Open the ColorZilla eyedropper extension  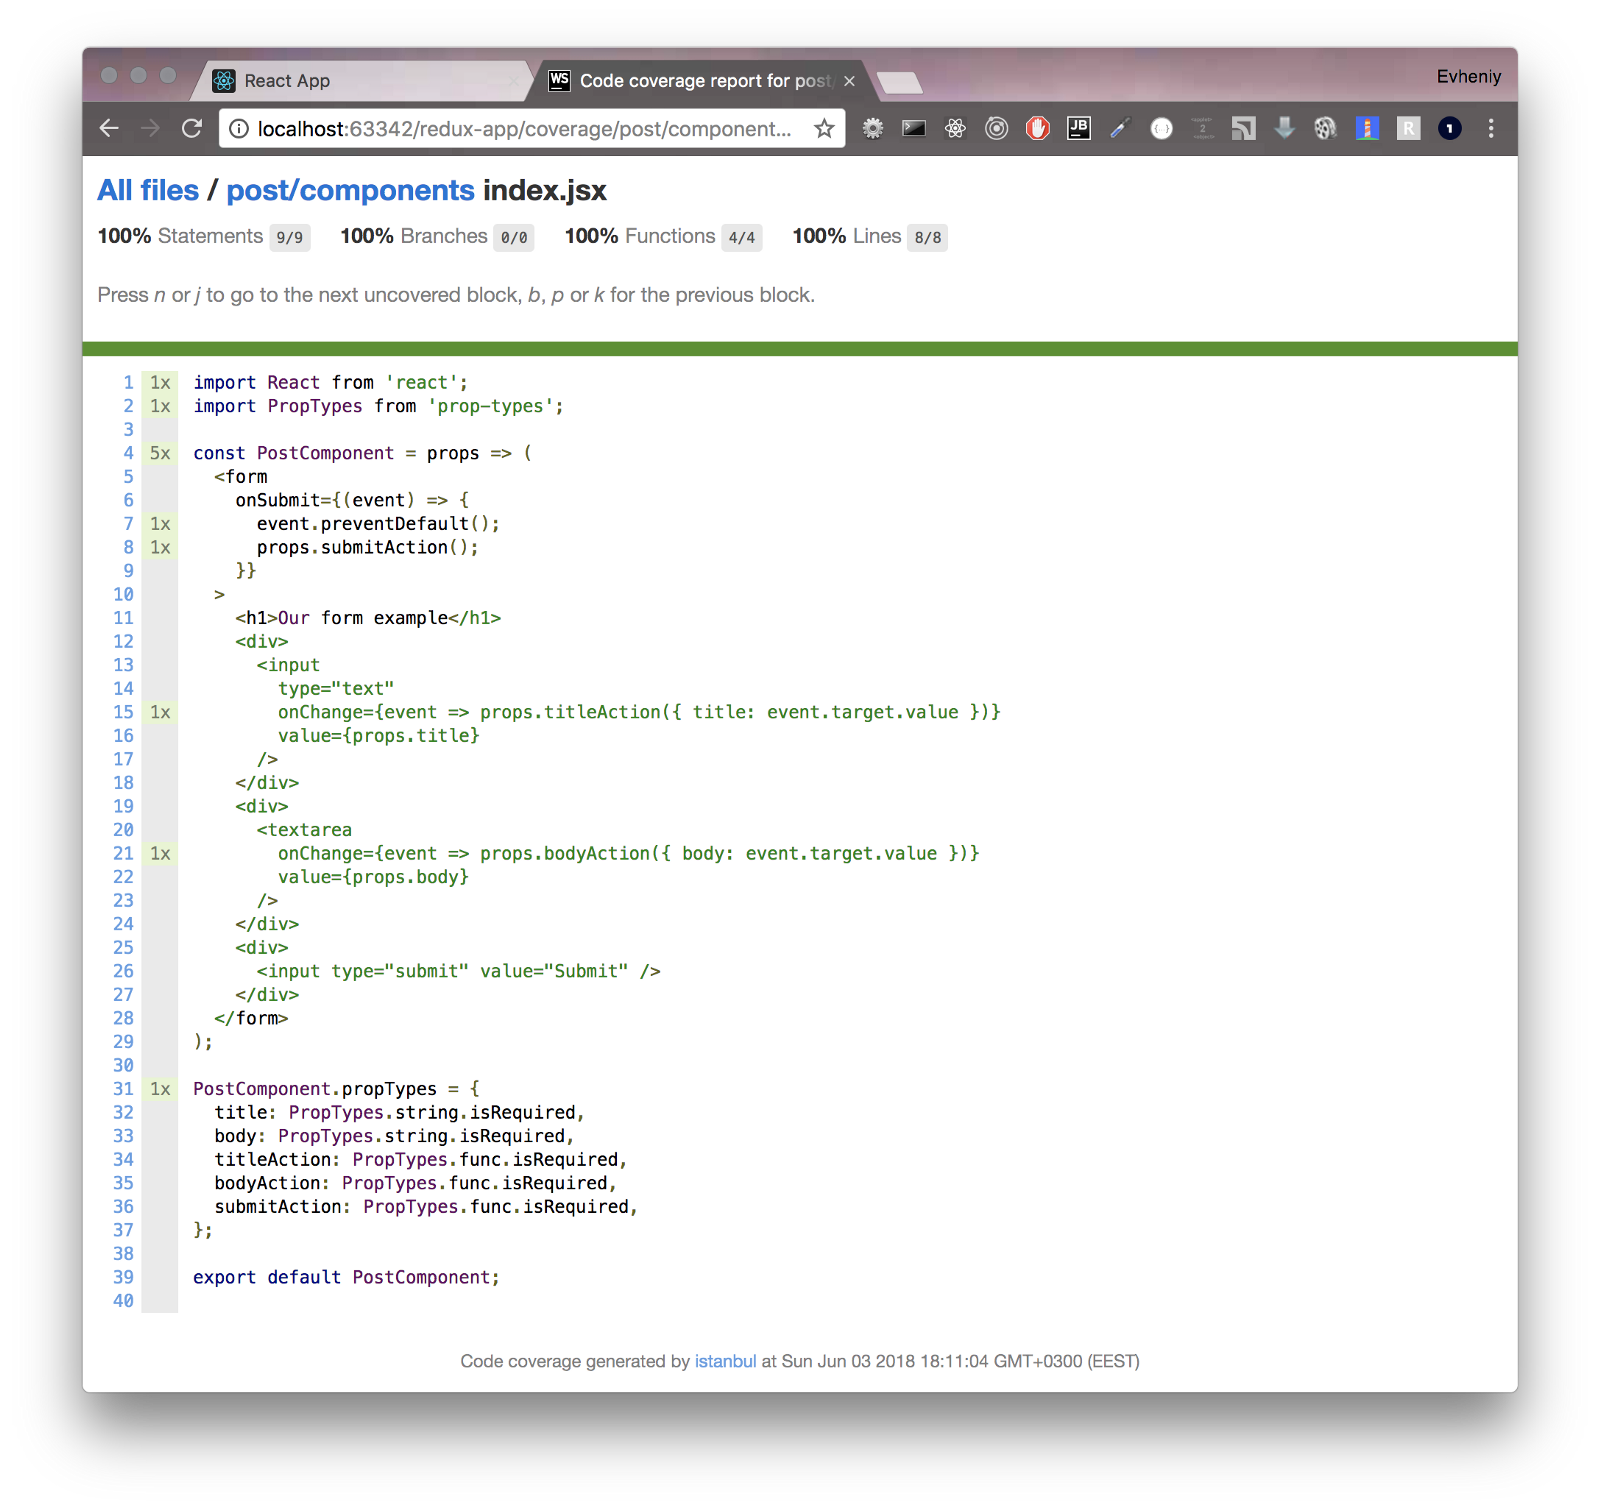(1120, 128)
